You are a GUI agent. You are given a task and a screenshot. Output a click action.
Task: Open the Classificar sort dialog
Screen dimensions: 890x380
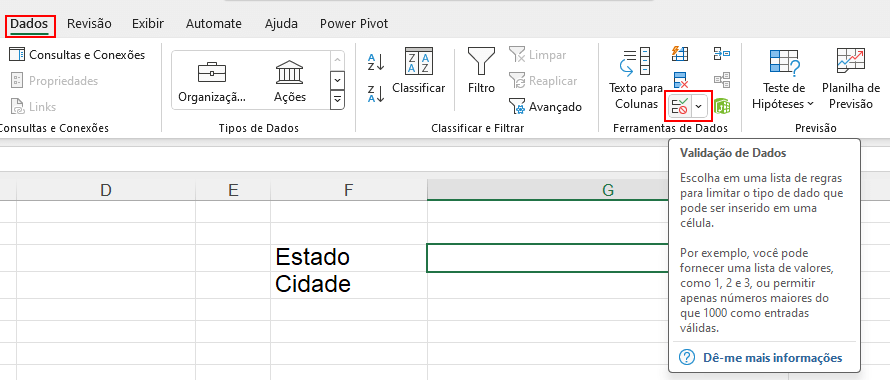click(x=419, y=71)
